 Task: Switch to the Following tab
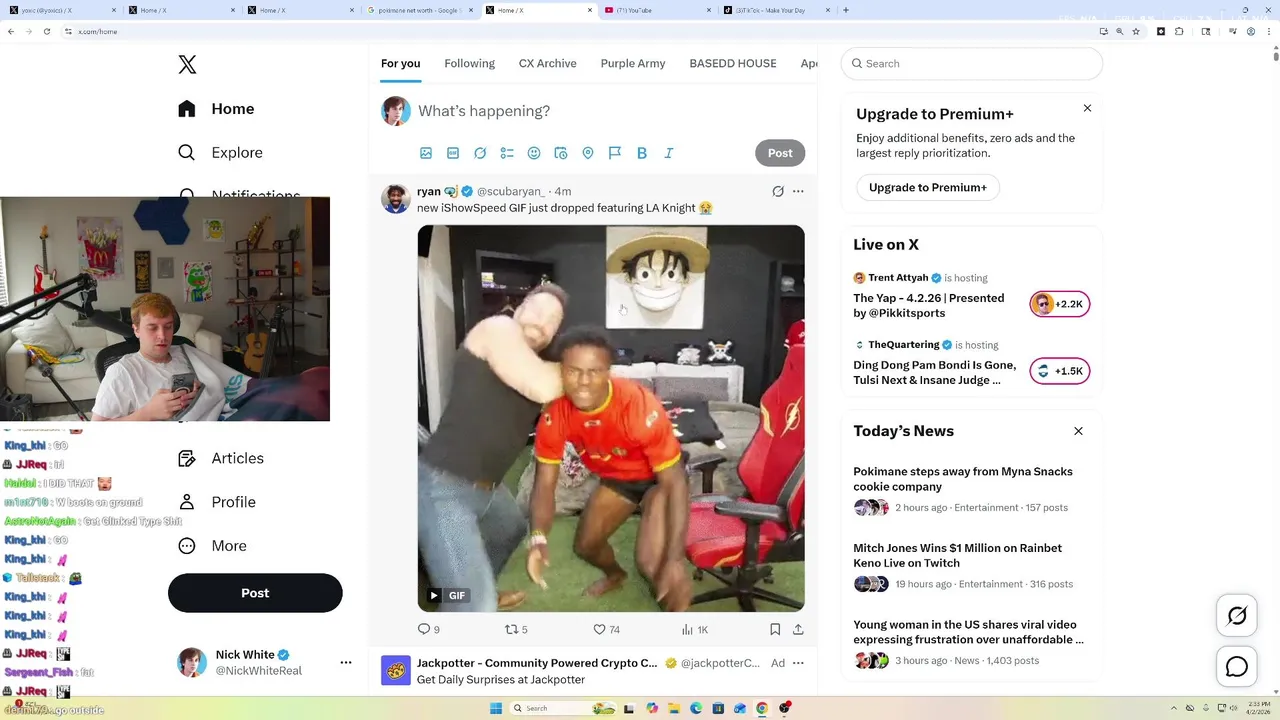pyautogui.click(x=469, y=63)
